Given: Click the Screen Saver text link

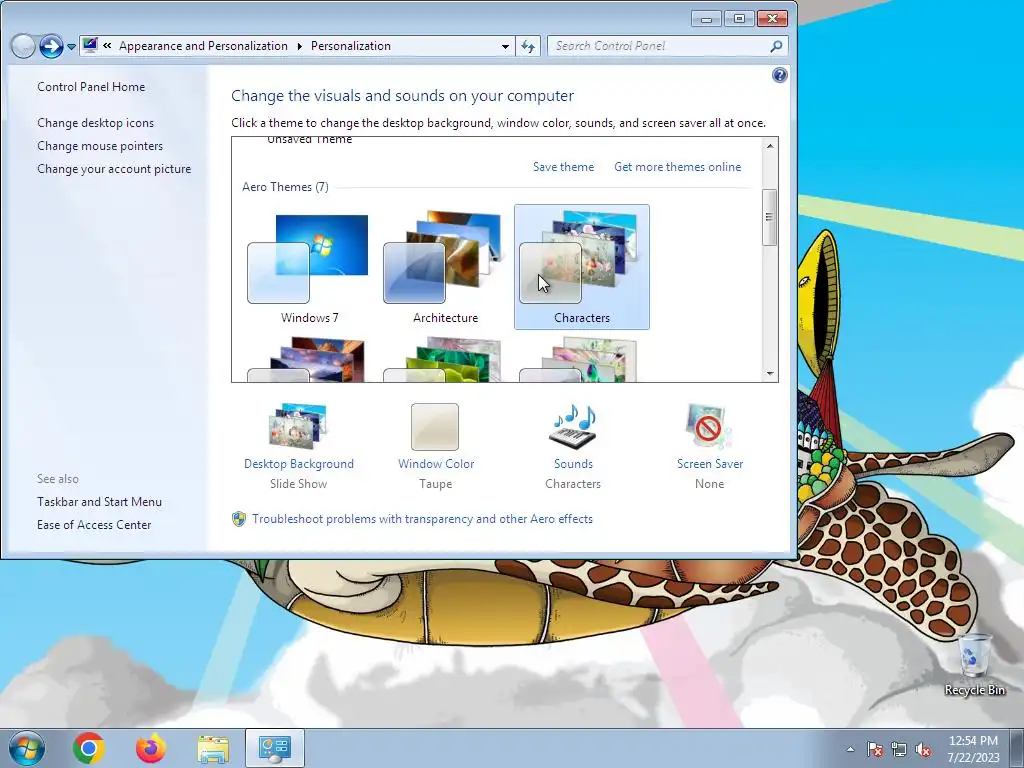Looking at the screenshot, I should pos(710,464).
